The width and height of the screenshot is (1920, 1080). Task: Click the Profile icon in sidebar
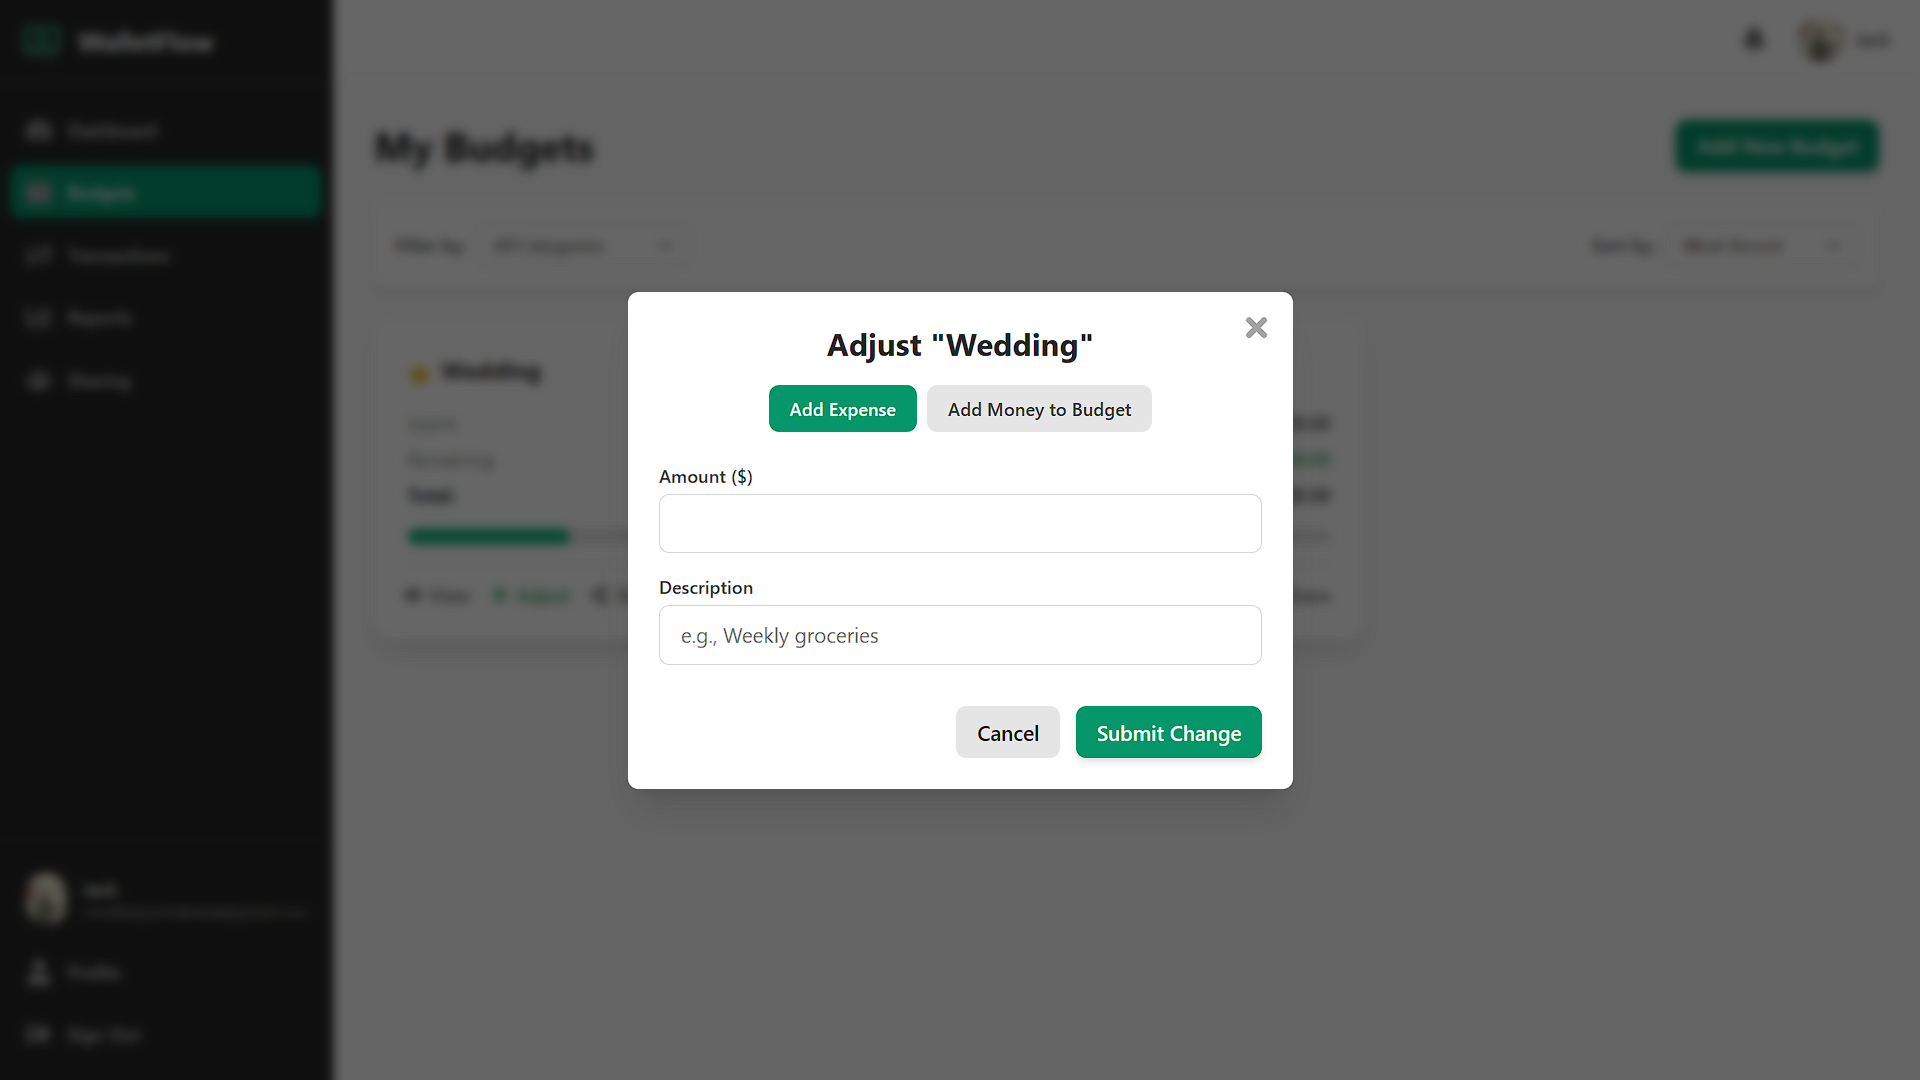(39, 972)
